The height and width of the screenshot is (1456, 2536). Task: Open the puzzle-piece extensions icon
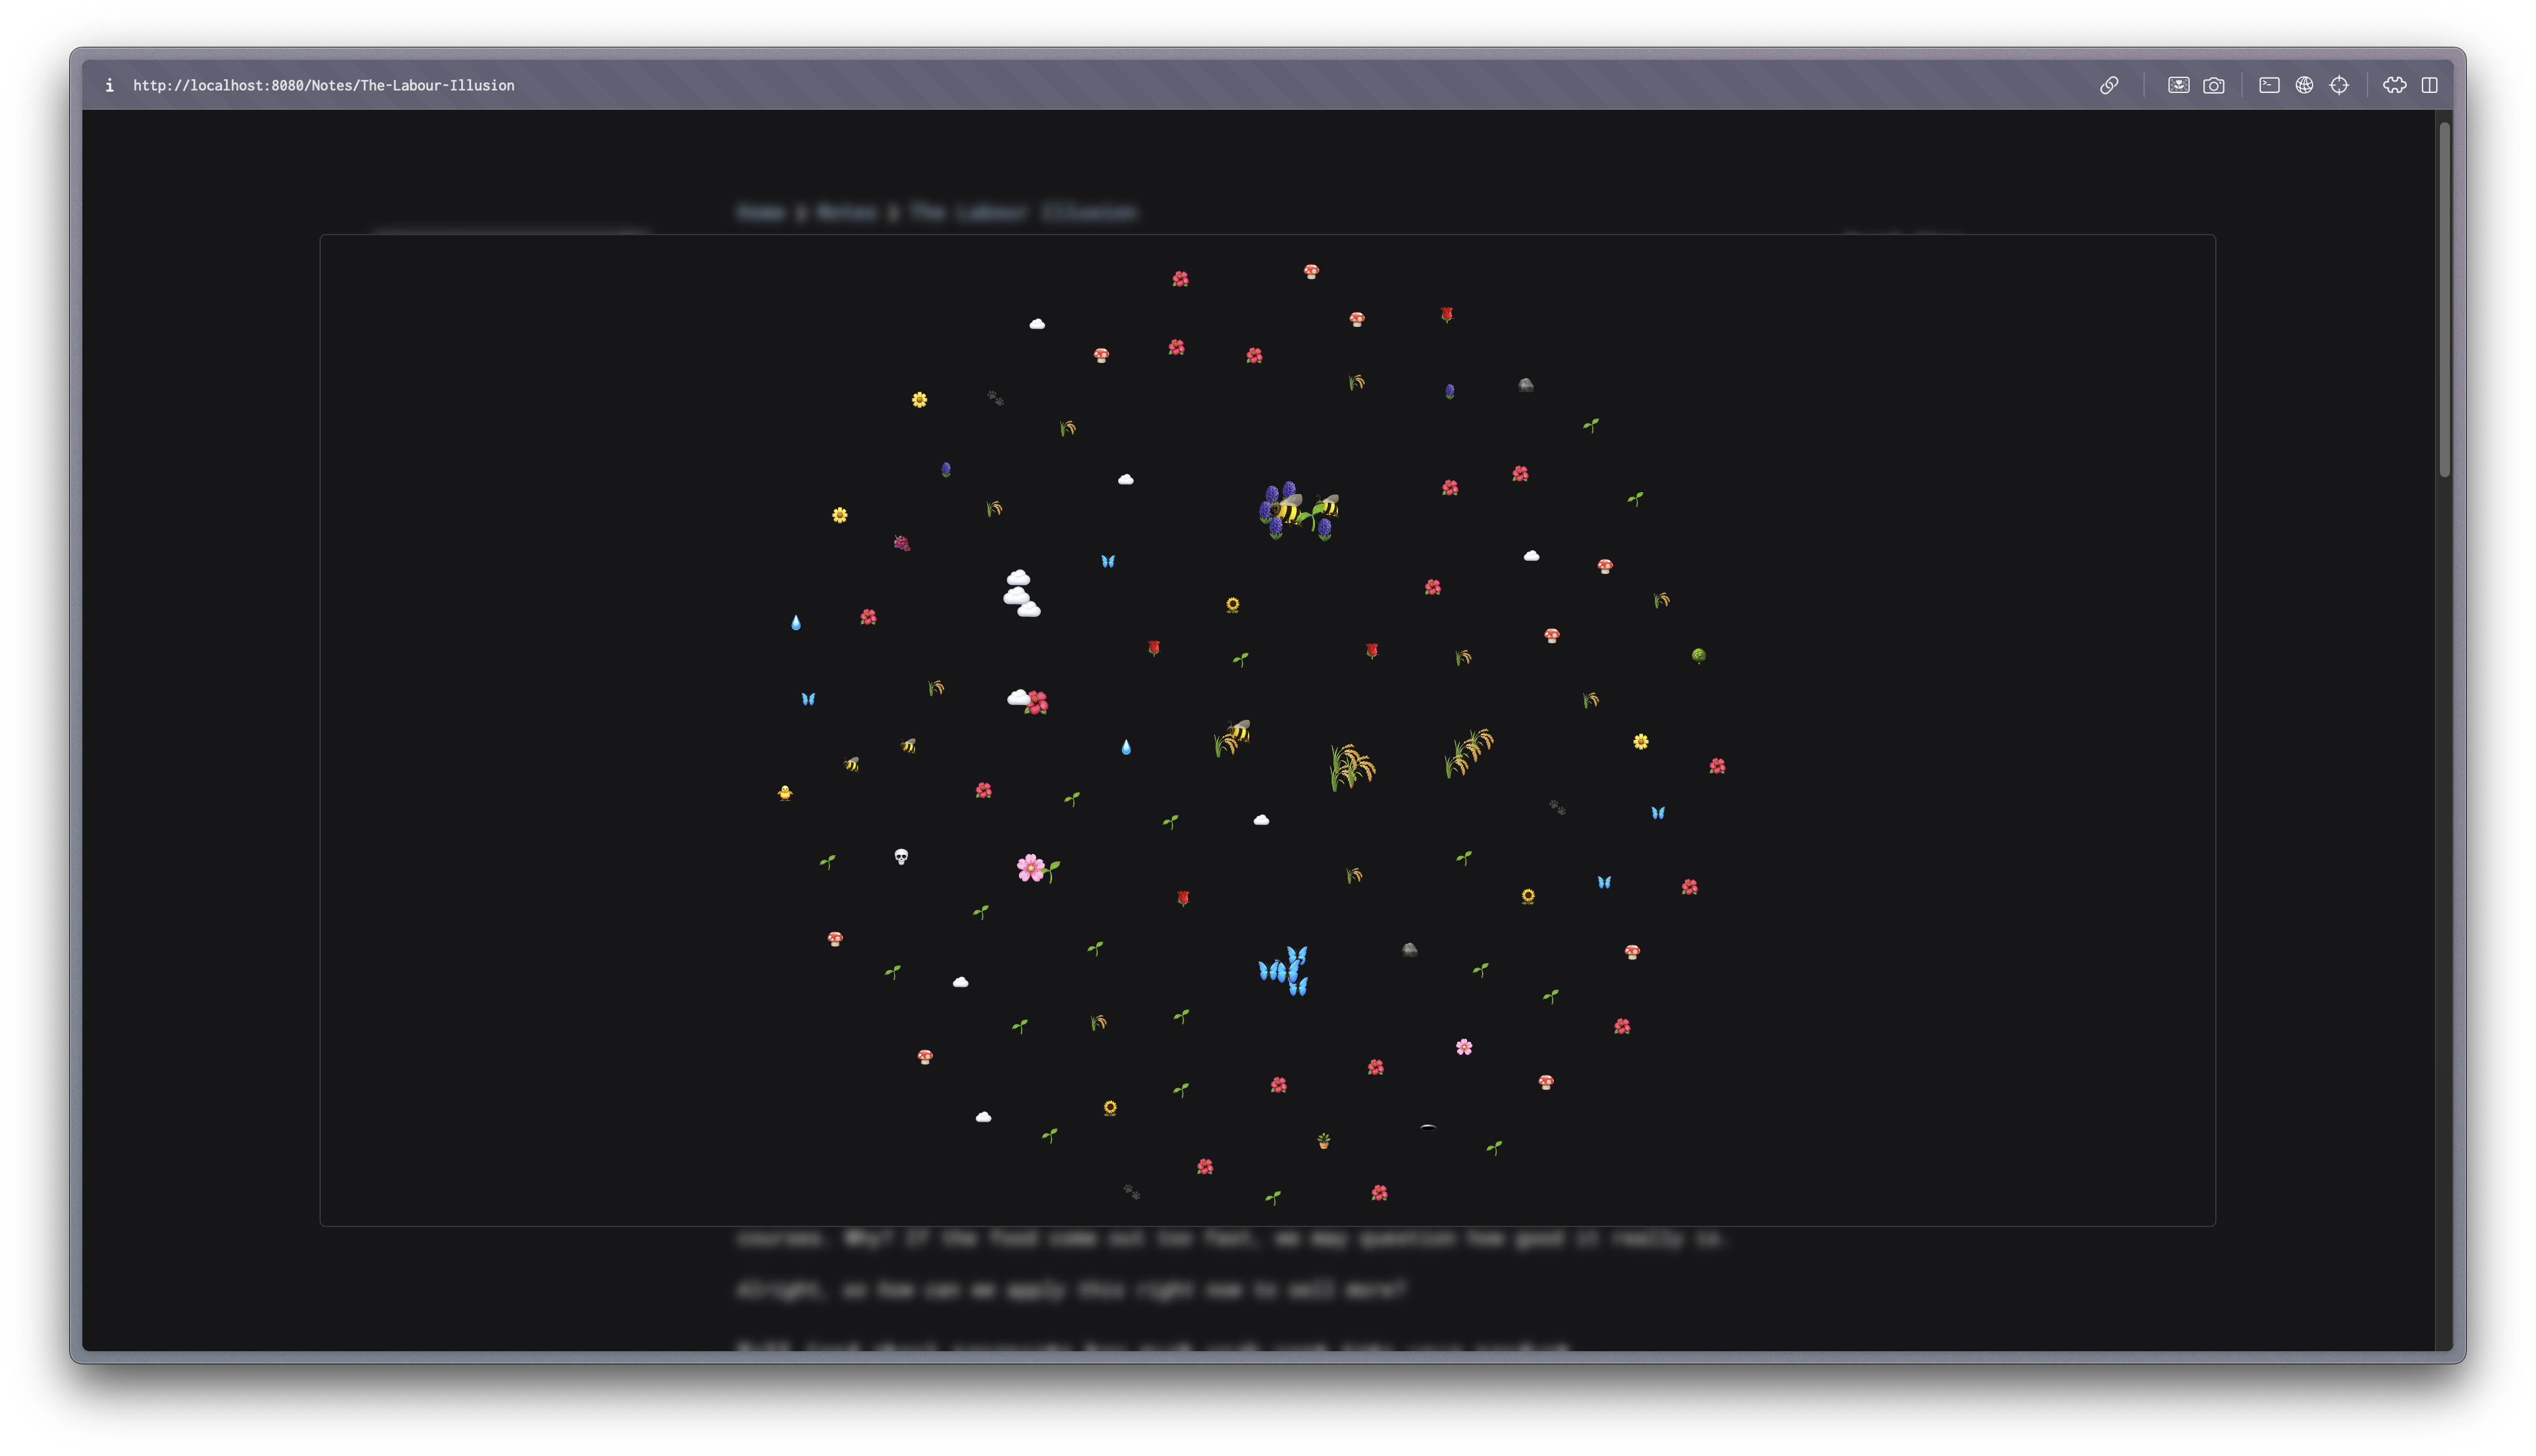tap(2394, 85)
